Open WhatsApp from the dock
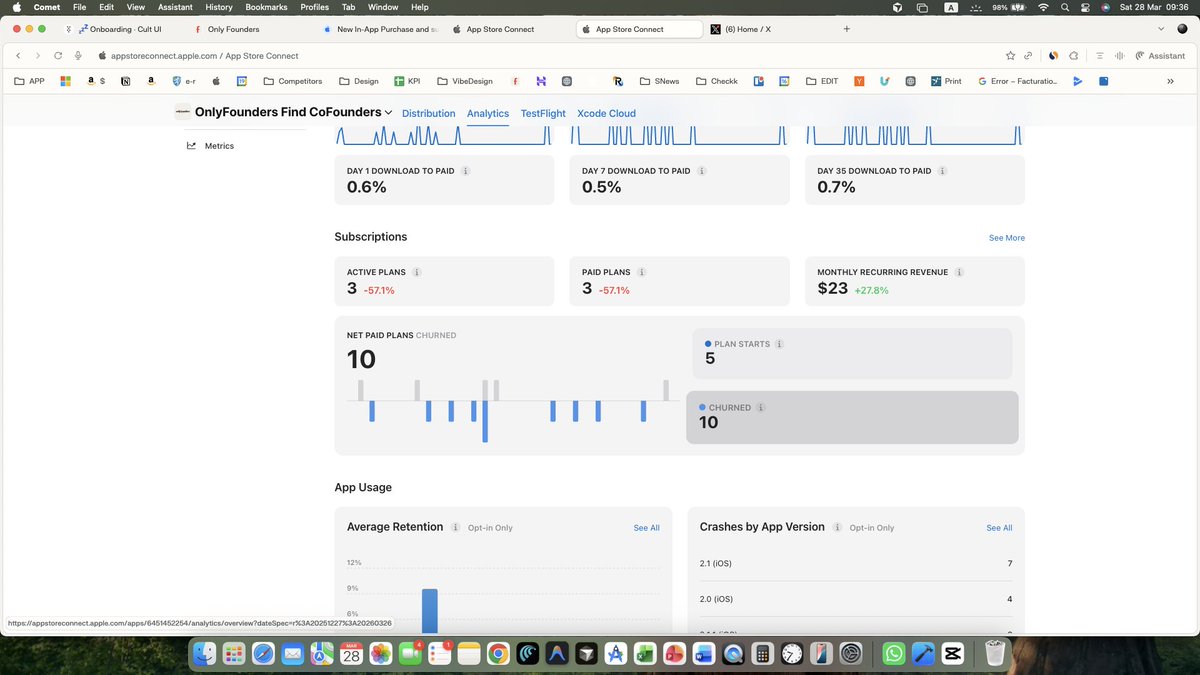 [895, 654]
